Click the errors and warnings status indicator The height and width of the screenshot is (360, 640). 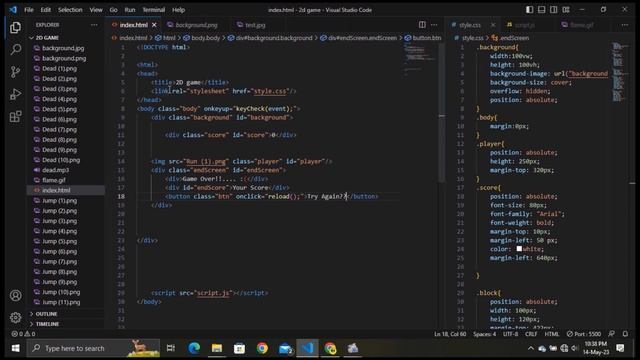tap(23, 334)
